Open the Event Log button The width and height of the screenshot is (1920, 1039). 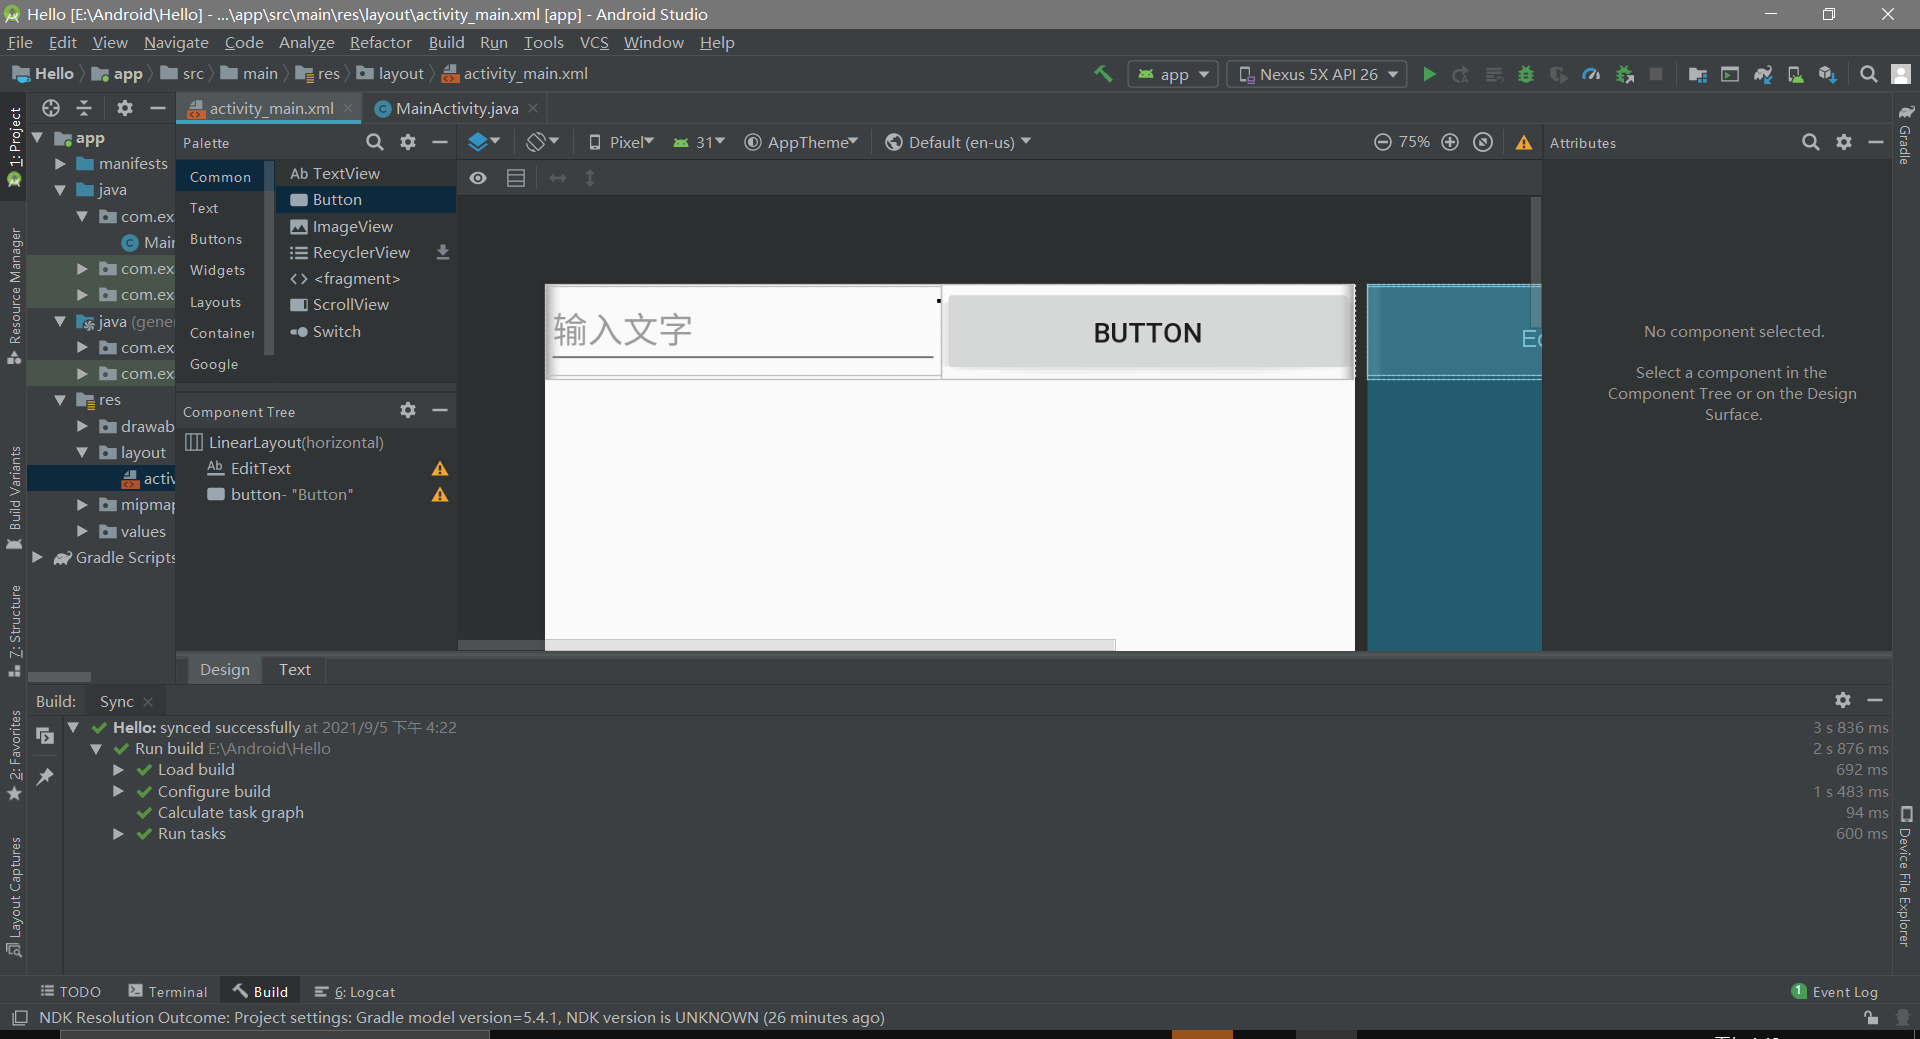tap(1835, 991)
